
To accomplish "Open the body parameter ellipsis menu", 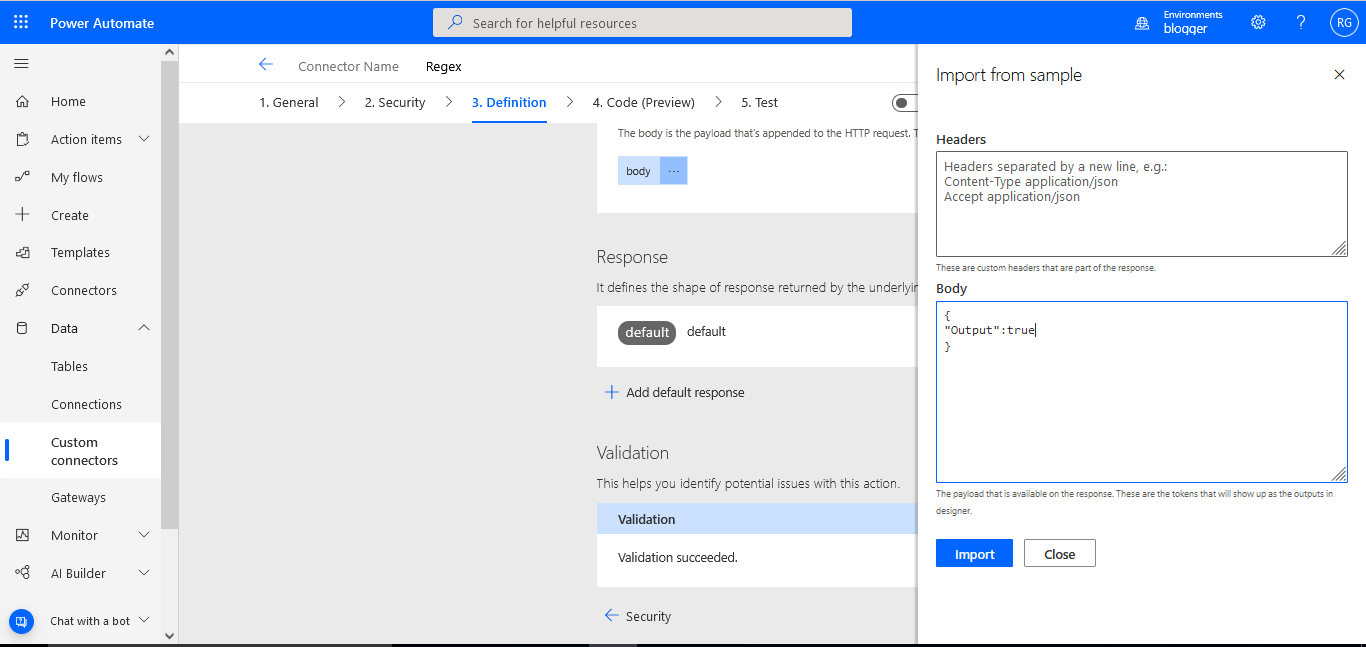I will point(673,171).
